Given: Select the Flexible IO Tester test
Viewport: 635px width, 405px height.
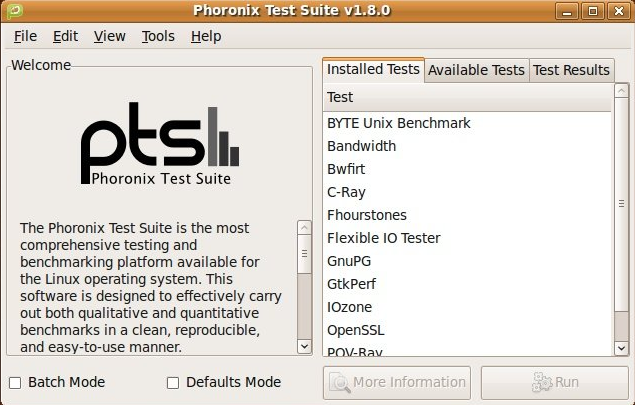Looking at the screenshot, I should 384,238.
